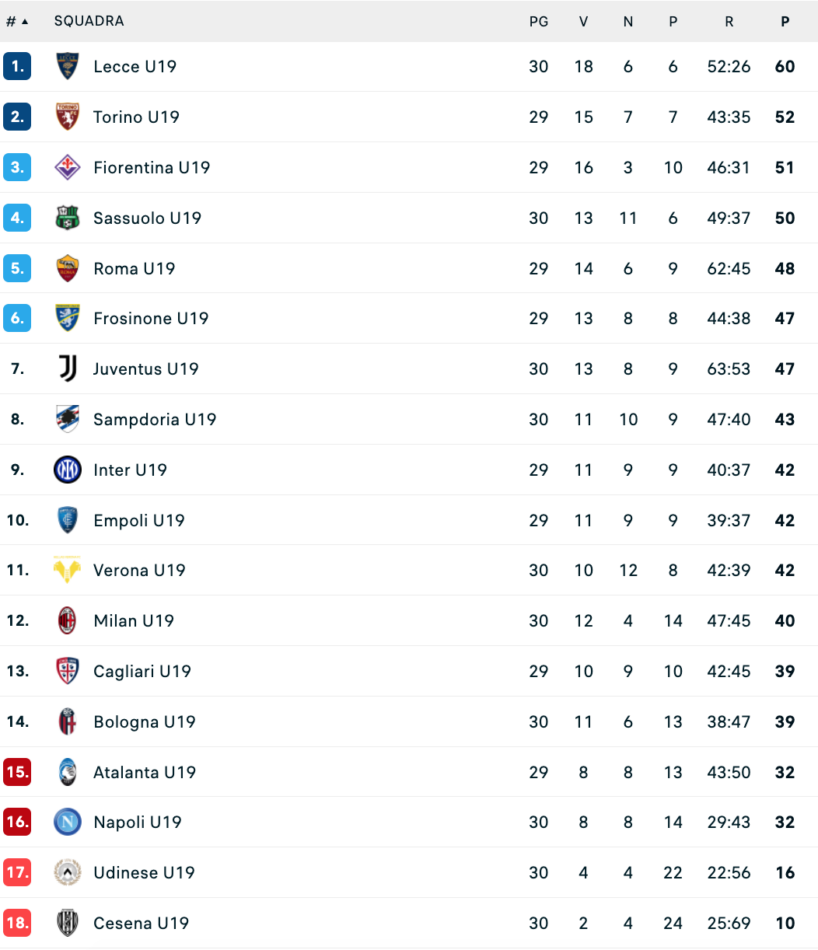The width and height of the screenshot is (818, 950).
Task: Click the Roma U19 crest icon
Action: (67, 268)
